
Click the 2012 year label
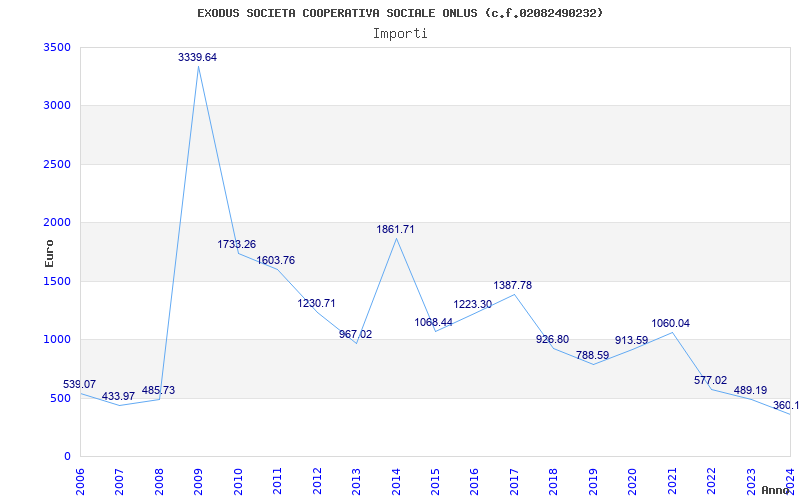pyautogui.click(x=317, y=482)
